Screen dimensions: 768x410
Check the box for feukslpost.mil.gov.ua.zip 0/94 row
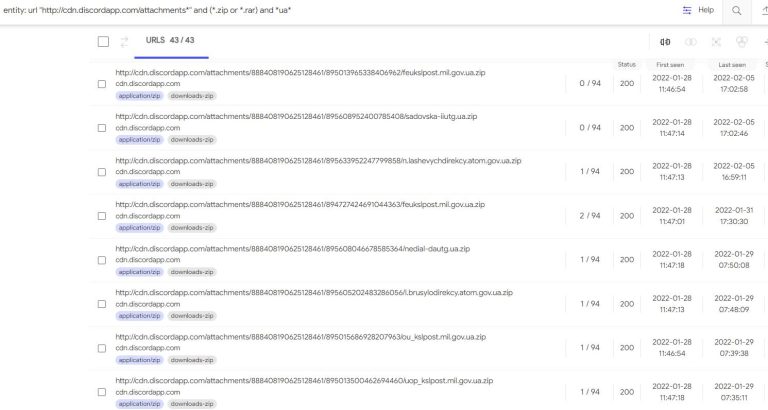102,84
